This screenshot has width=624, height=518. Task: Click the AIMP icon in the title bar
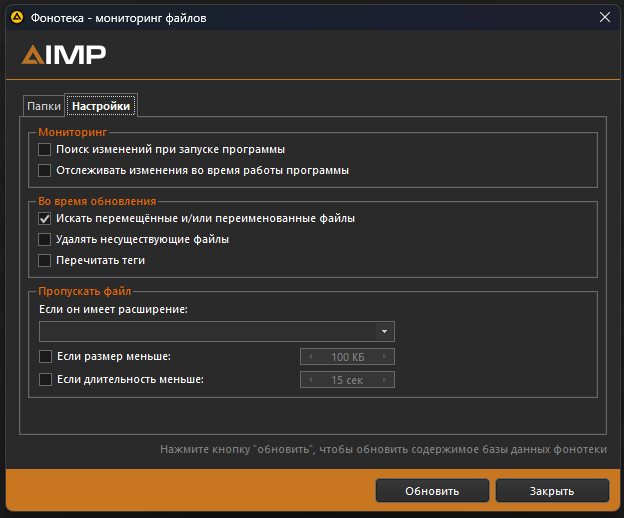(16, 17)
